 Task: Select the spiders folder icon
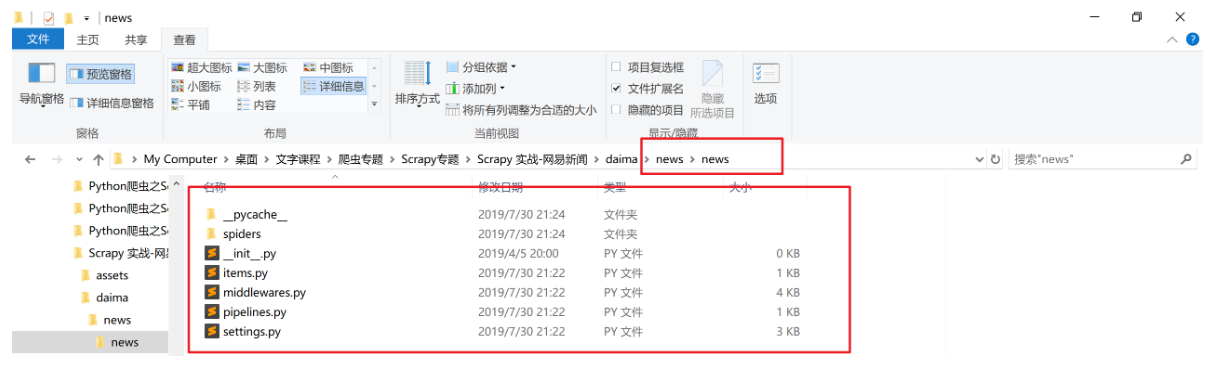pyautogui.click(x=211, y=234)
